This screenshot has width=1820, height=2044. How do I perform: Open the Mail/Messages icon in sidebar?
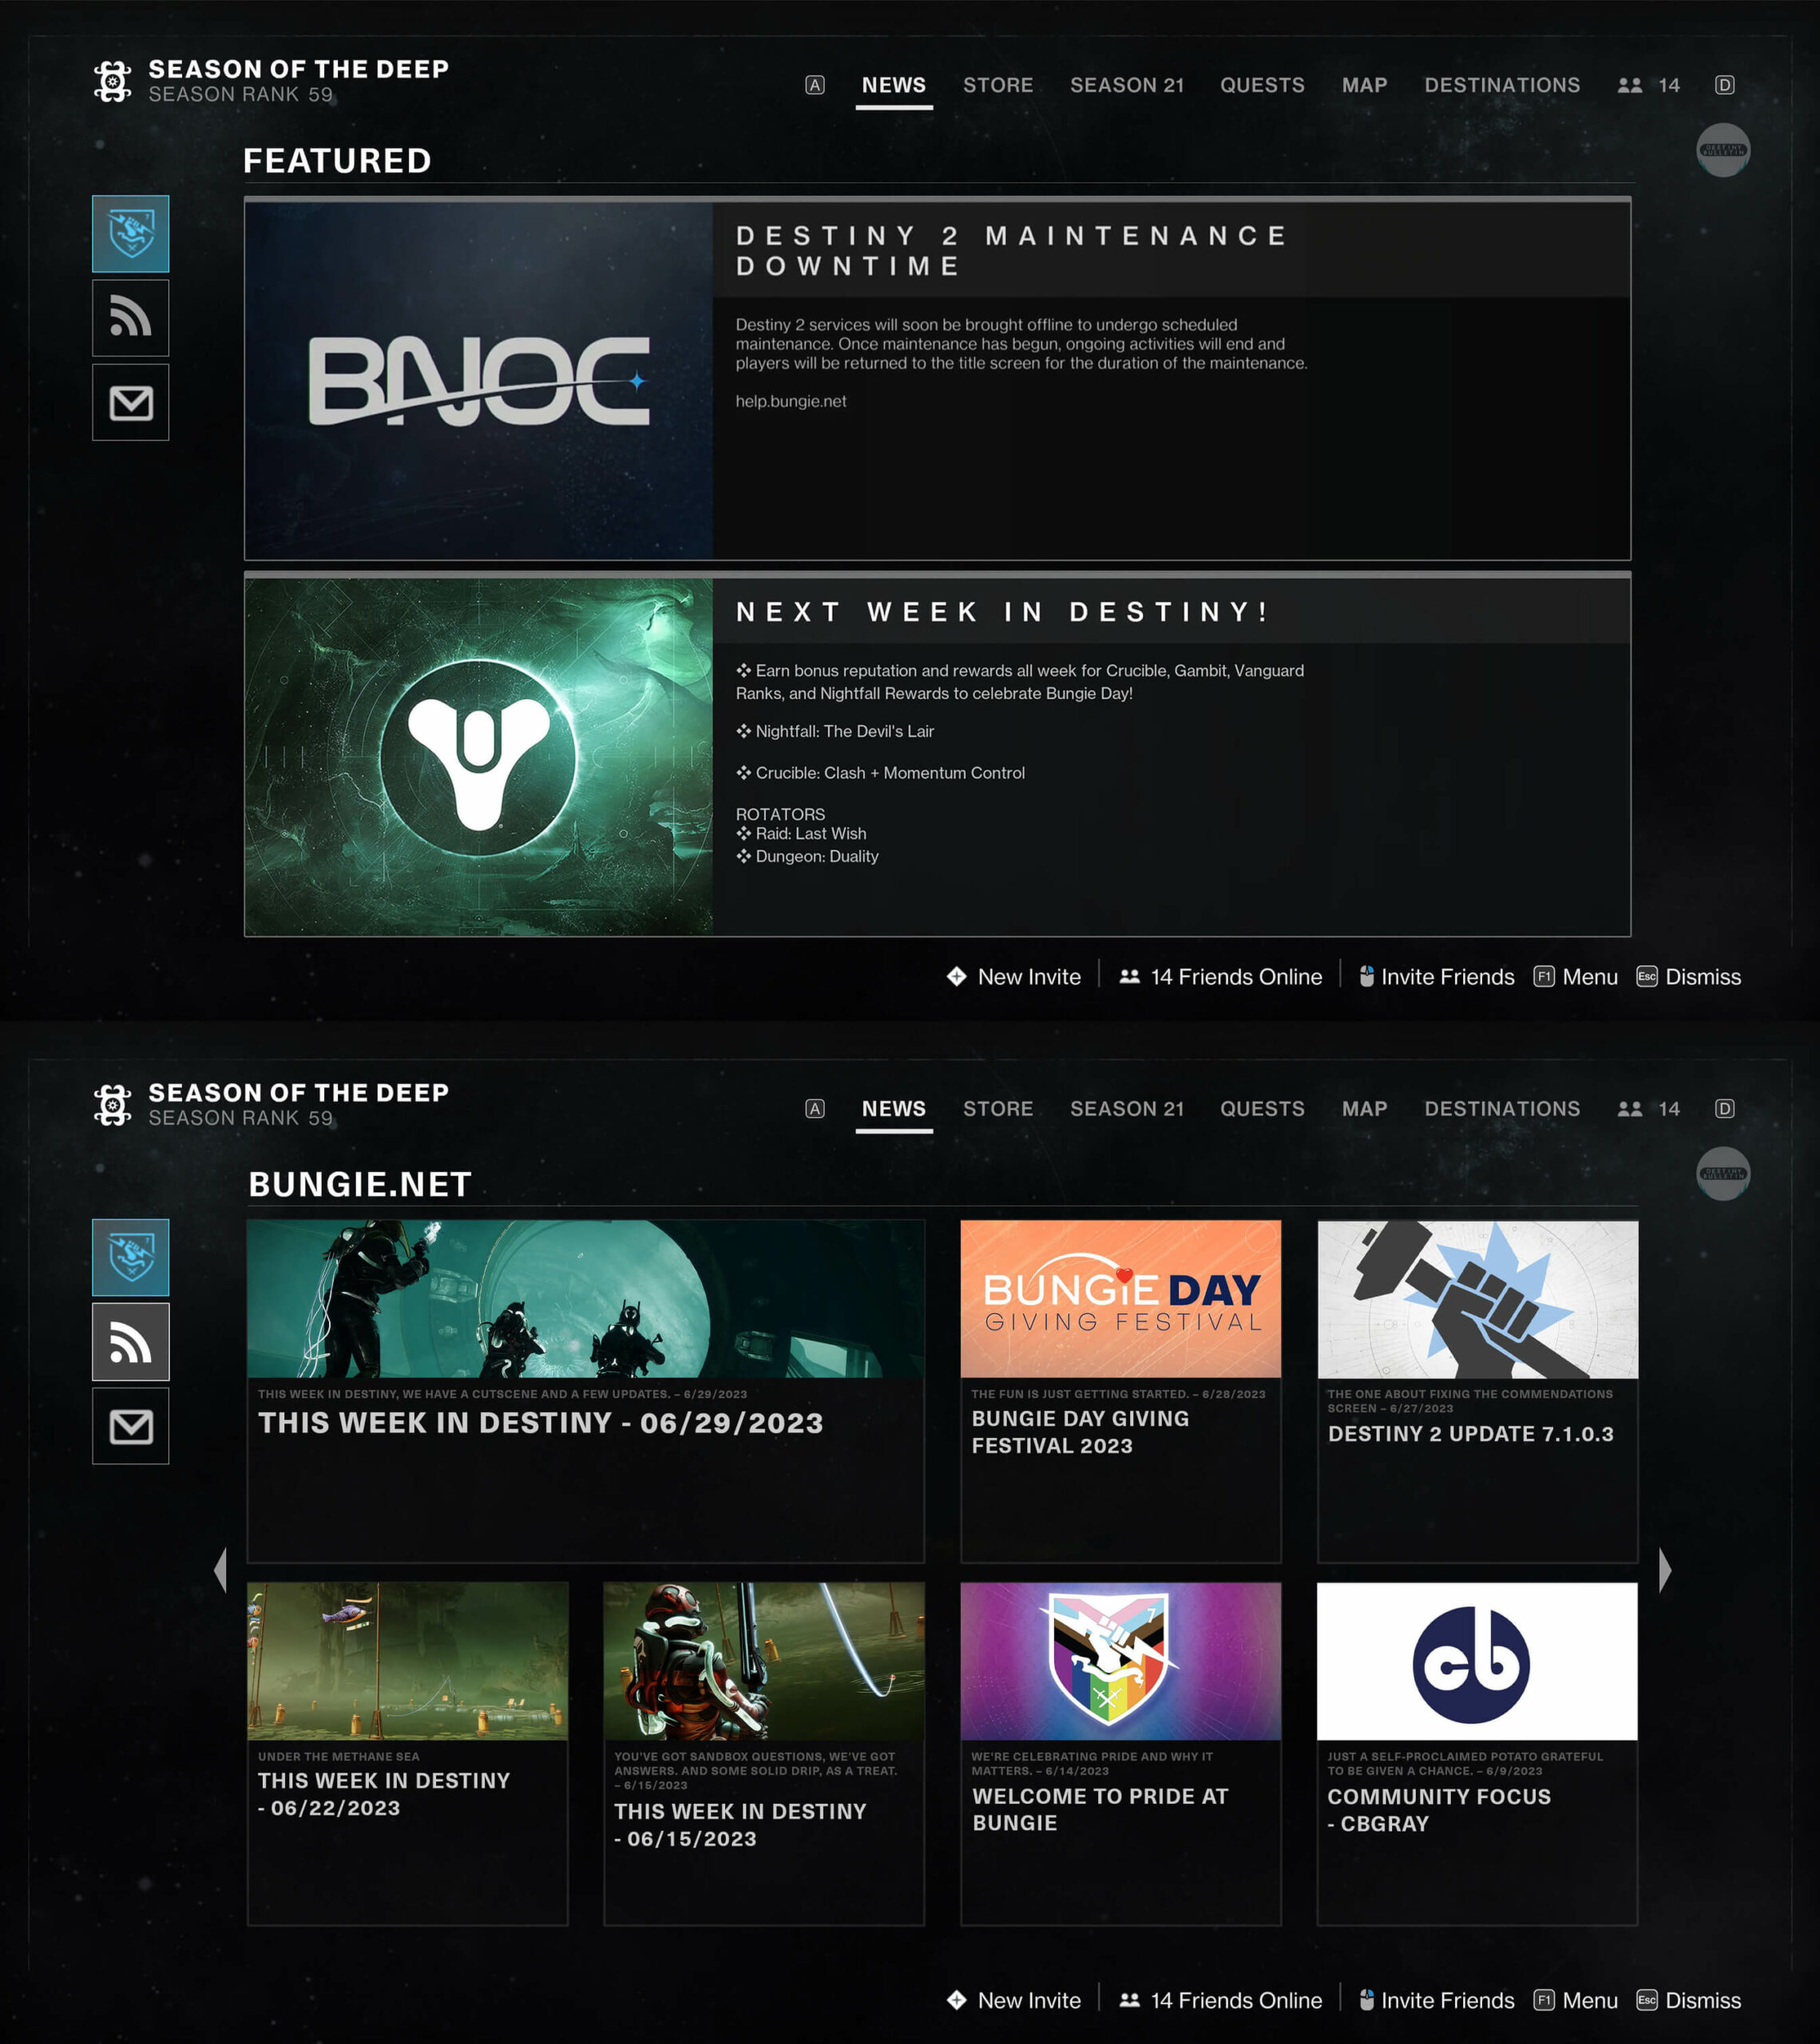point(130,402)
